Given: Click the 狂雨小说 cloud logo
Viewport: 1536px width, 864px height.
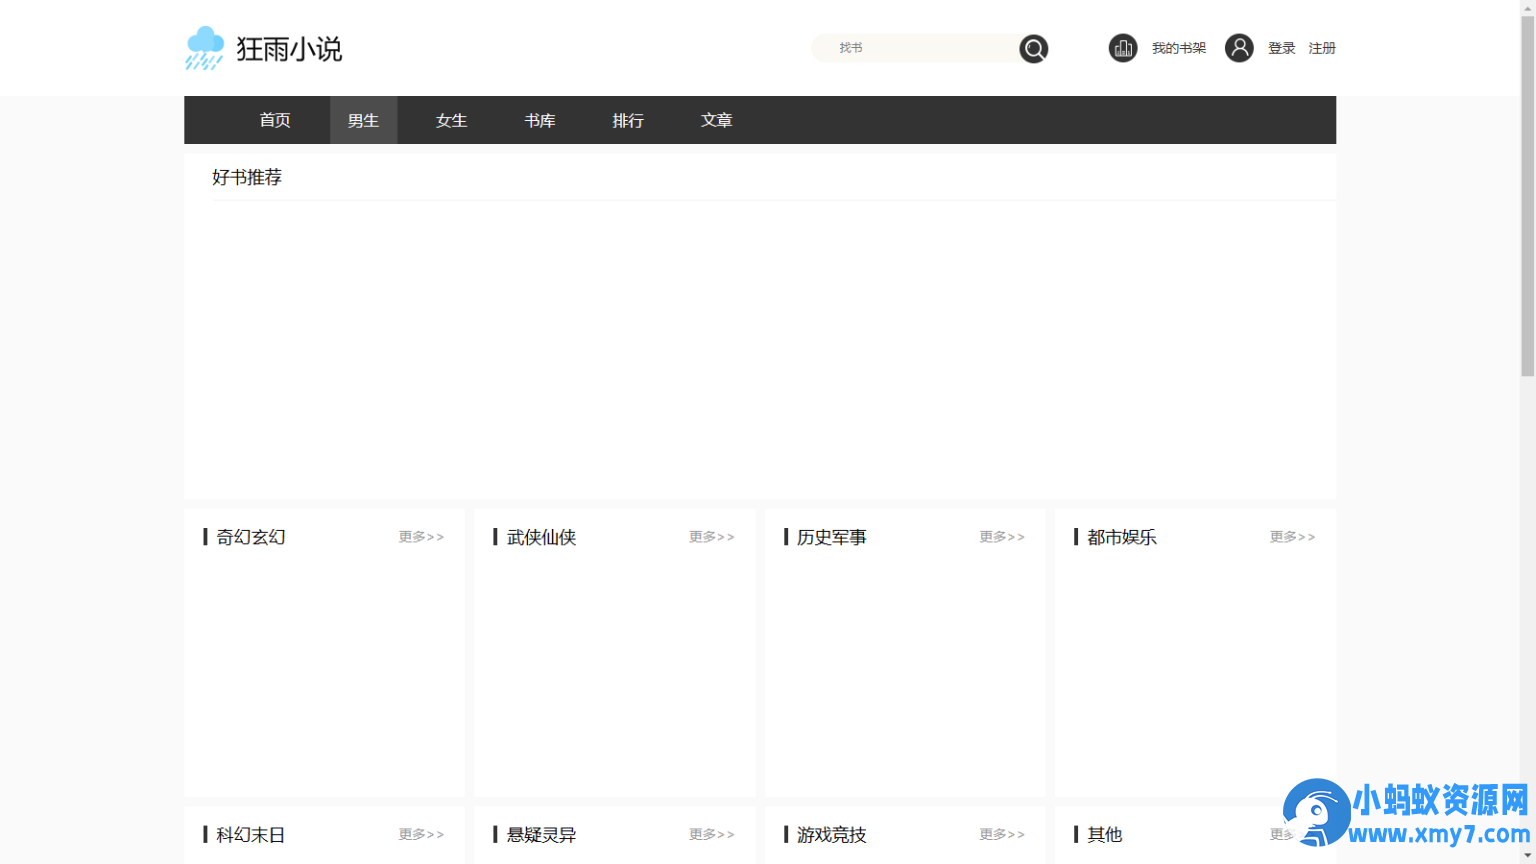Looking at the screenshot, I should coord(263,48).
